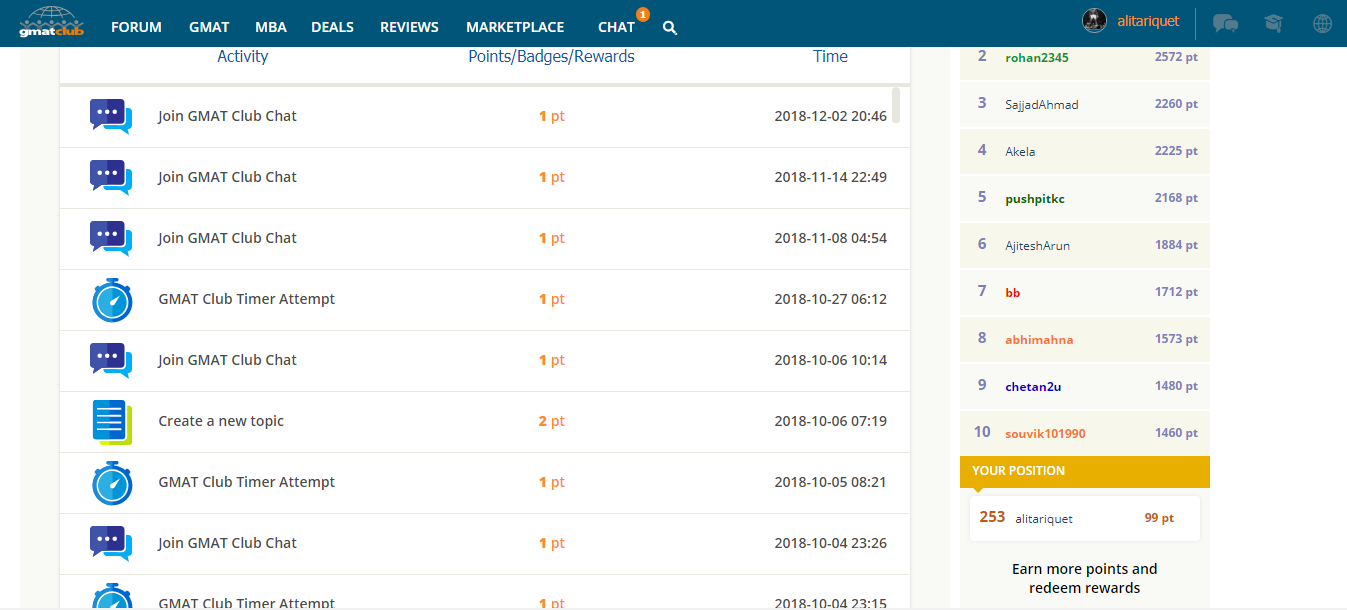Viewport: 1347px width, 610px height.
Task: Click the 2572 pt score
Action: tap(1176, 57)
